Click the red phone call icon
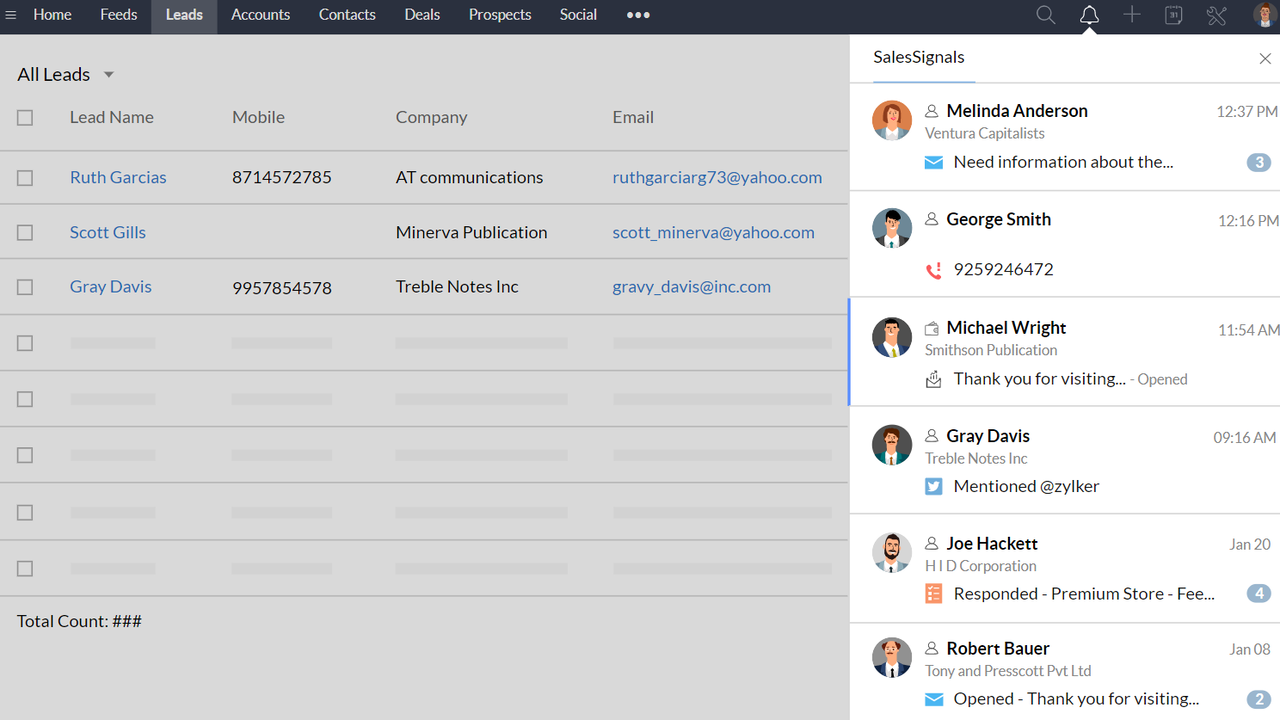Image resolution: width=1280 pixels, height=720 pixels. (933, 269)
